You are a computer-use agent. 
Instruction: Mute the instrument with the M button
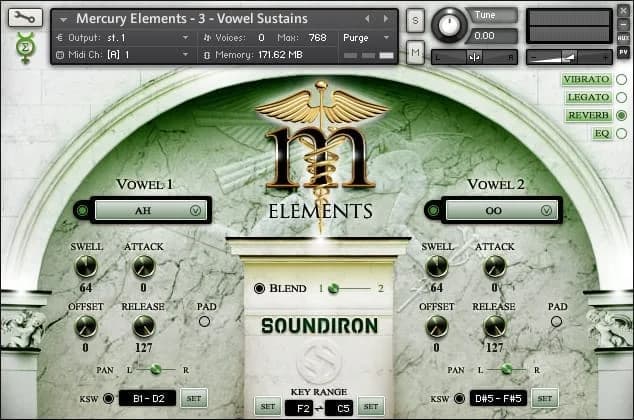415,52
